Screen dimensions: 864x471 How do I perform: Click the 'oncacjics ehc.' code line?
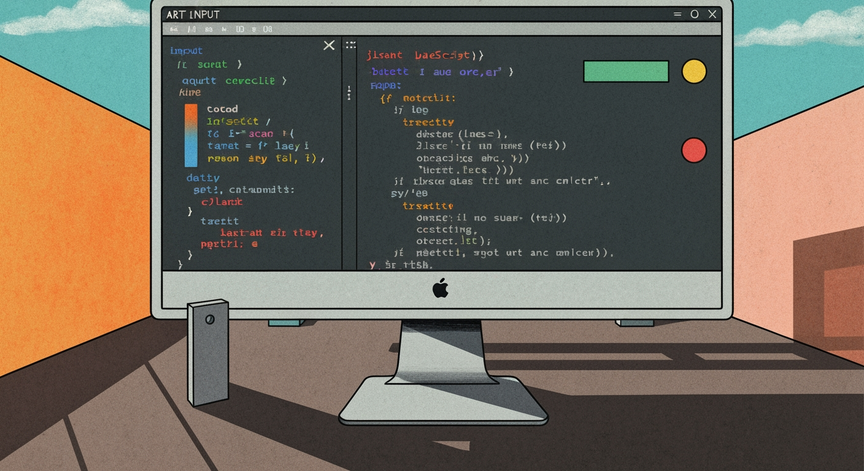(472, 158)
